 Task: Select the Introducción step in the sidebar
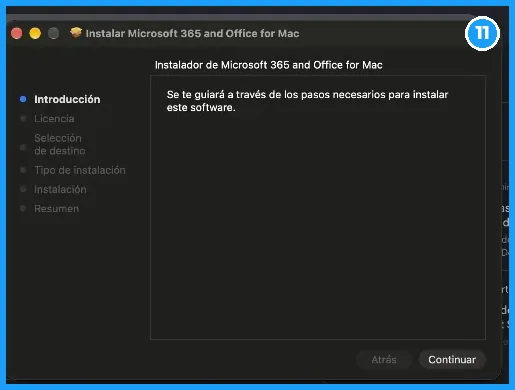(x=67, y=99)
